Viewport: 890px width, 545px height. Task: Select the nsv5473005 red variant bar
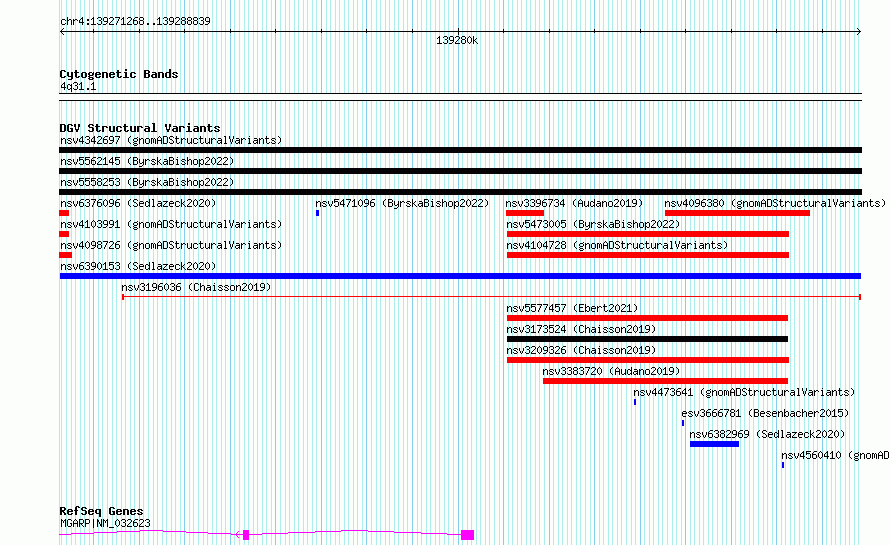tap(648, 234)
